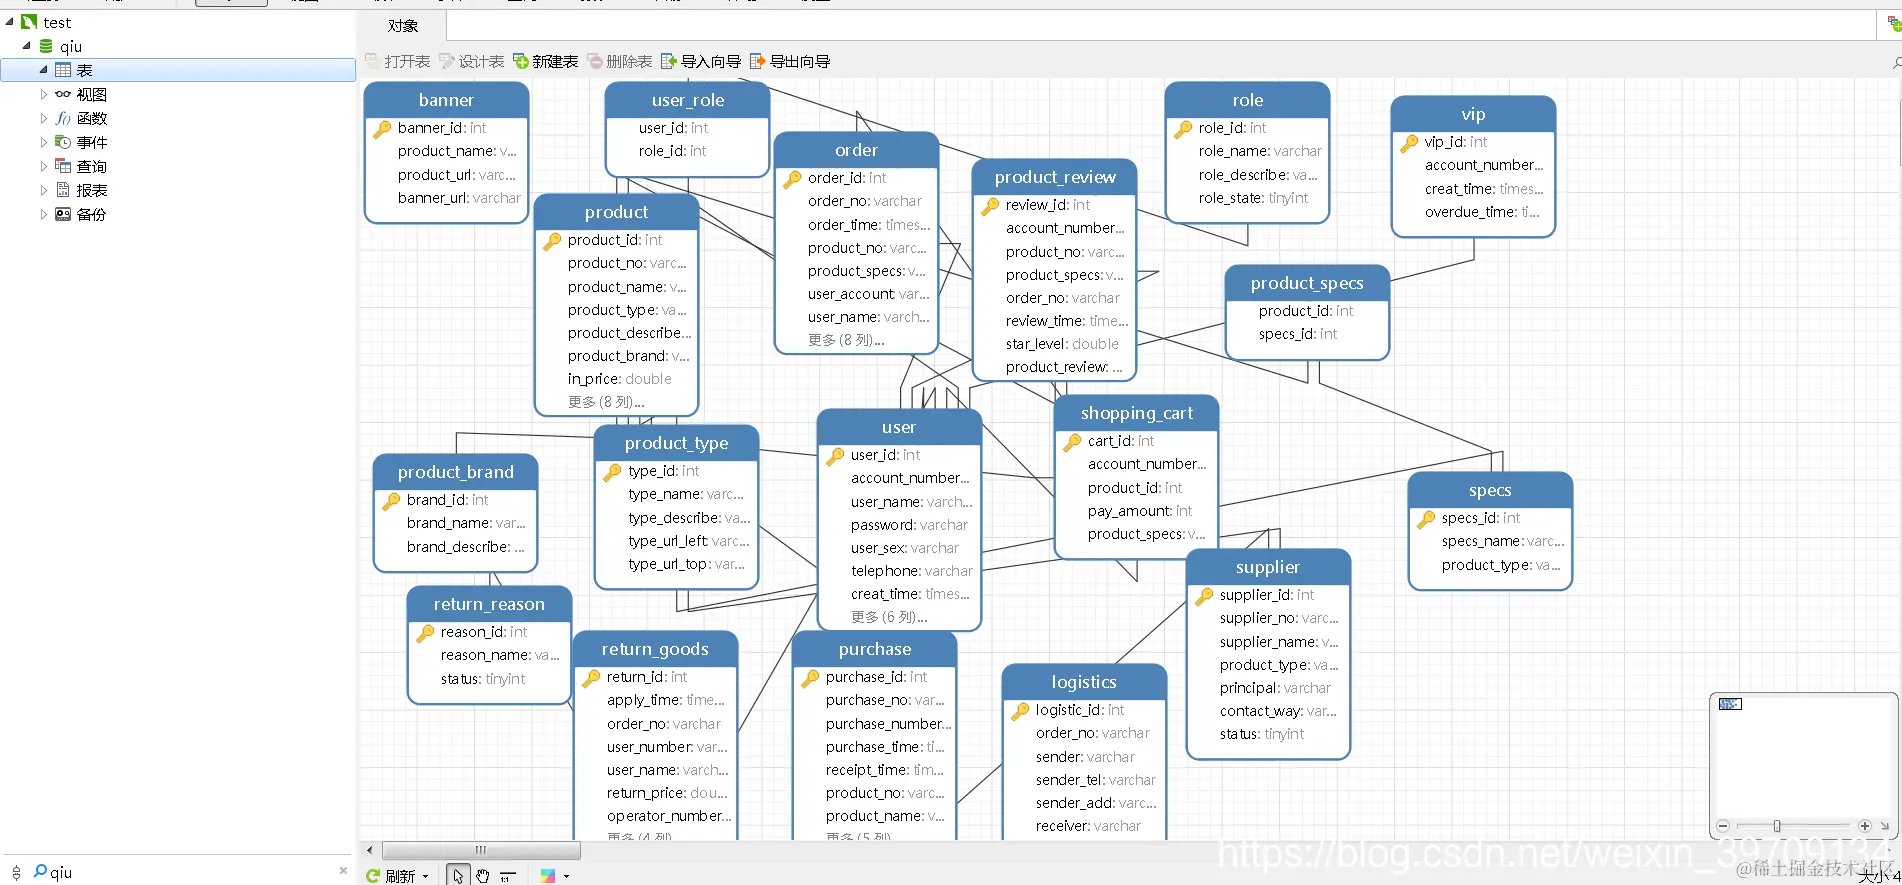Switch to the 对象 (Objects) tab

(403, 26)
